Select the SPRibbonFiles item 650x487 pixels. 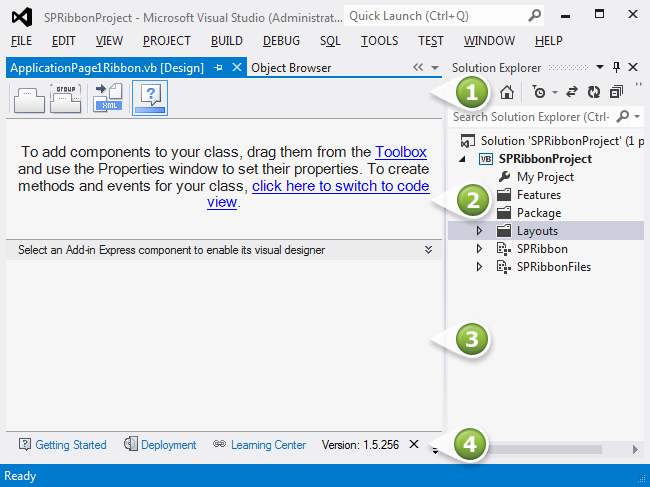click(x=544, y=267)
